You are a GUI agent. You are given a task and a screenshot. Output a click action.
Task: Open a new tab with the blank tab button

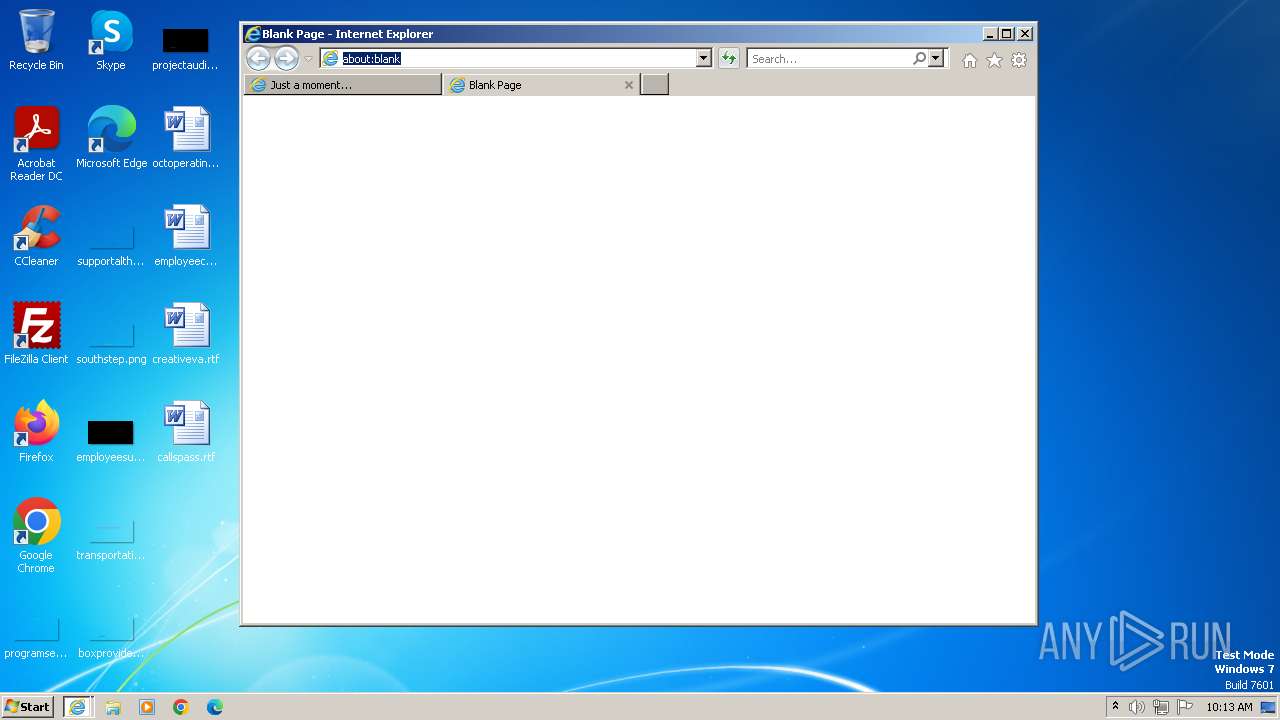(654, 85)
